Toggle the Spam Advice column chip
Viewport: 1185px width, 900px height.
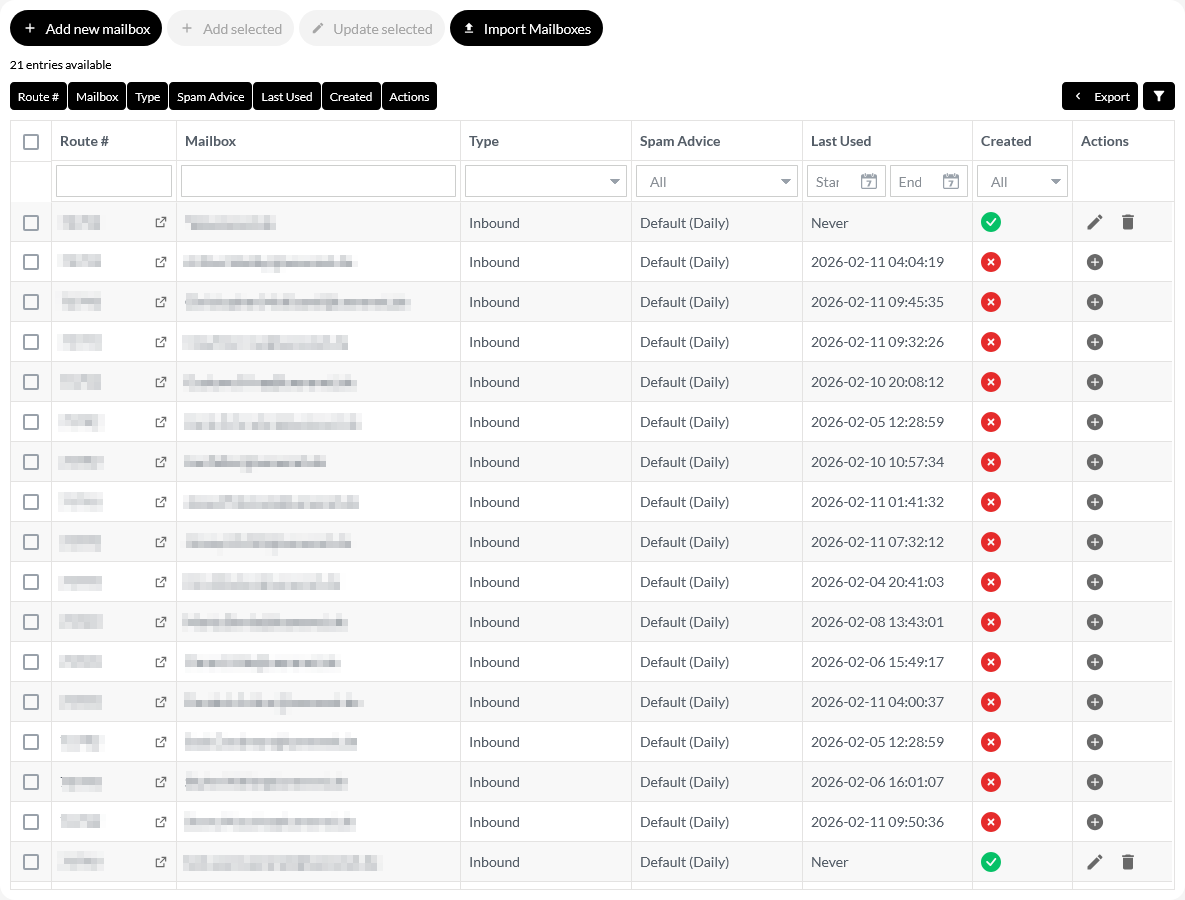click(x=210, y=96)
